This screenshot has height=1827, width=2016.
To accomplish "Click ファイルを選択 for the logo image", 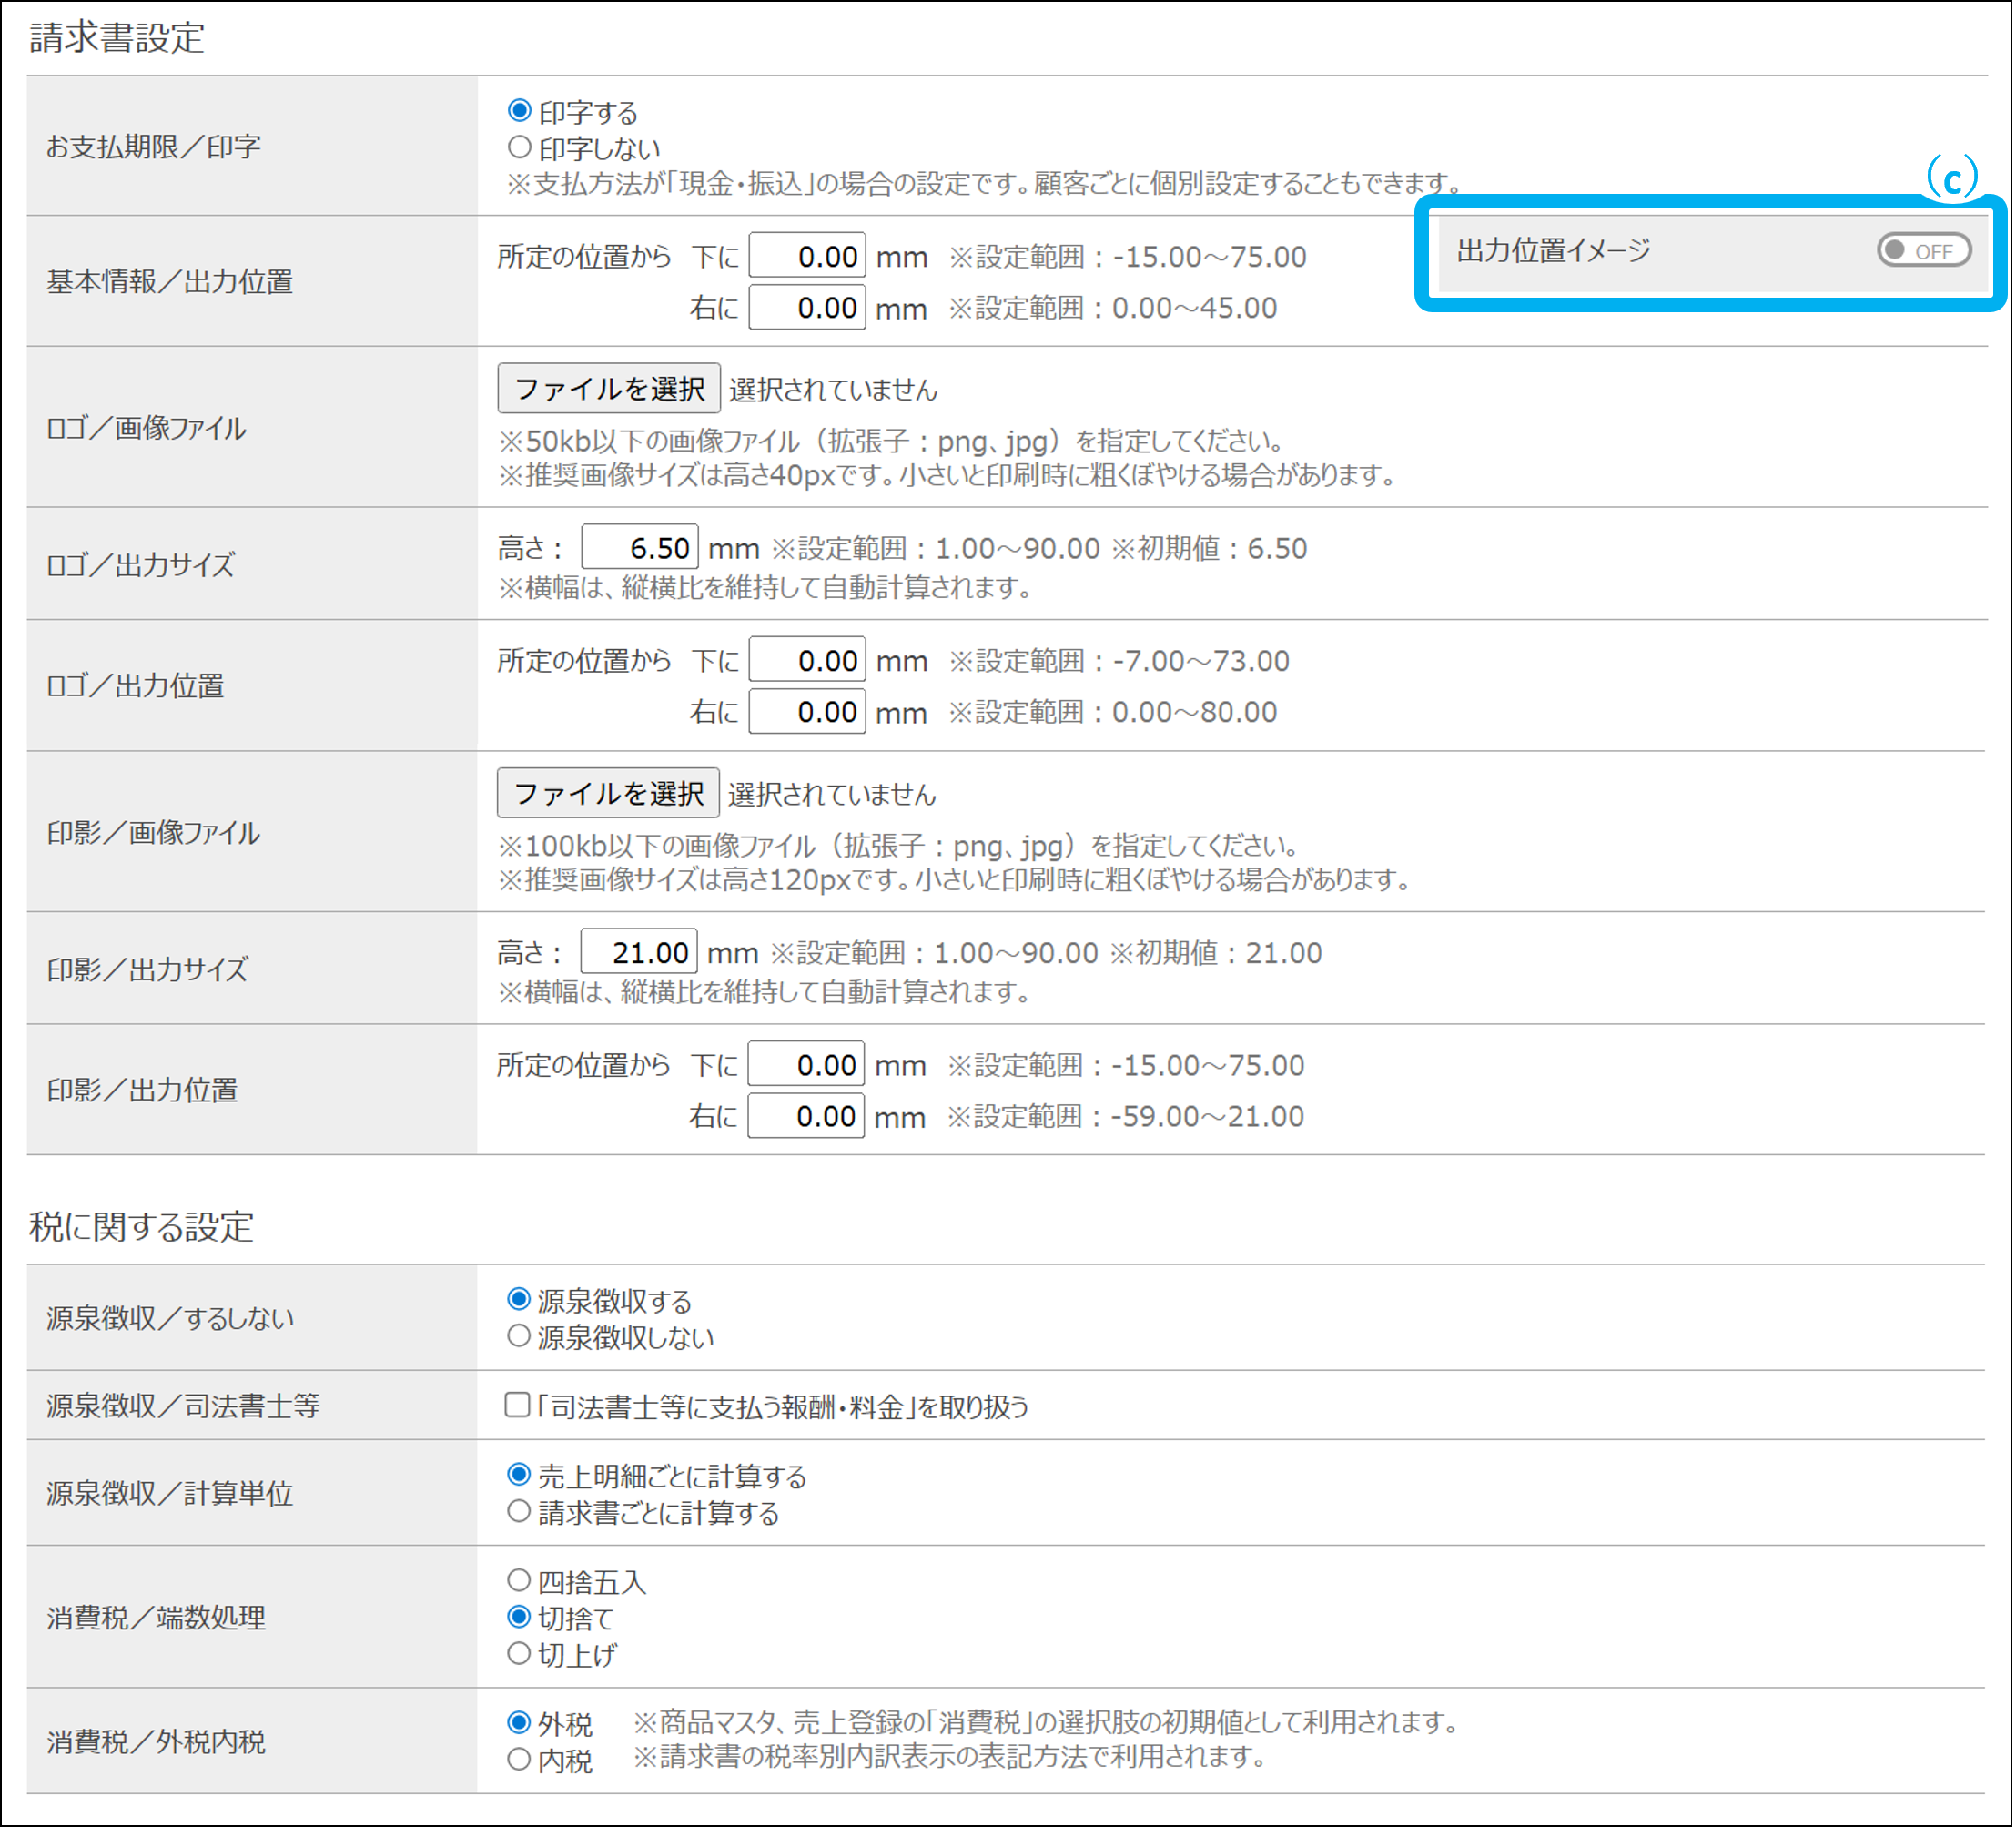I will coord(608,388).
